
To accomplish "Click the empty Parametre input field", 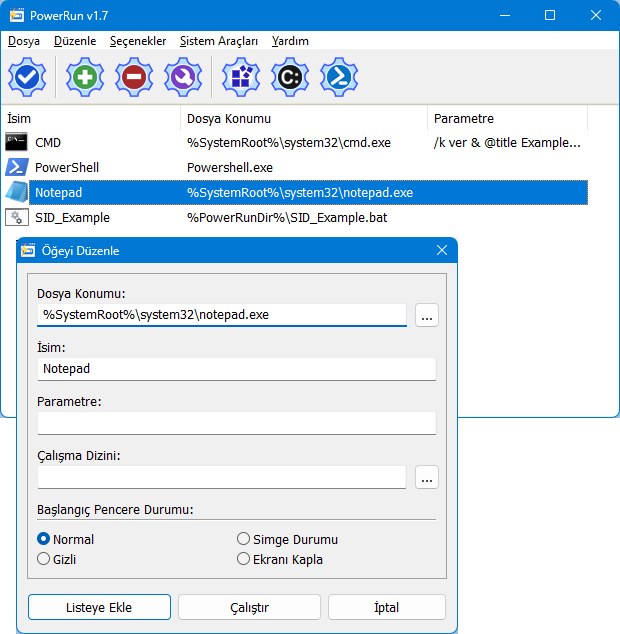I will point(237,423).
